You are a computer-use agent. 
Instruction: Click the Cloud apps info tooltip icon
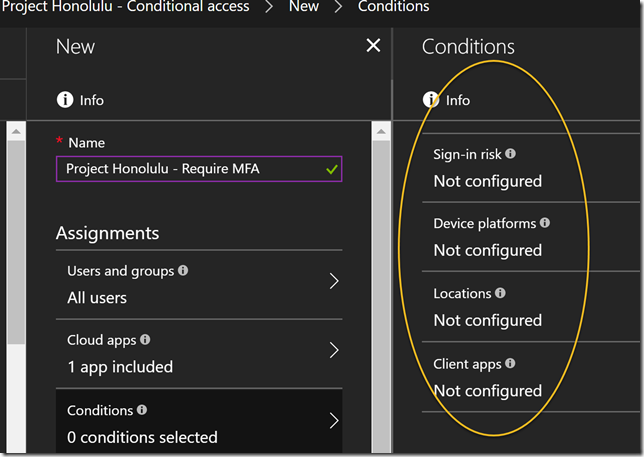tap(146, 340)
